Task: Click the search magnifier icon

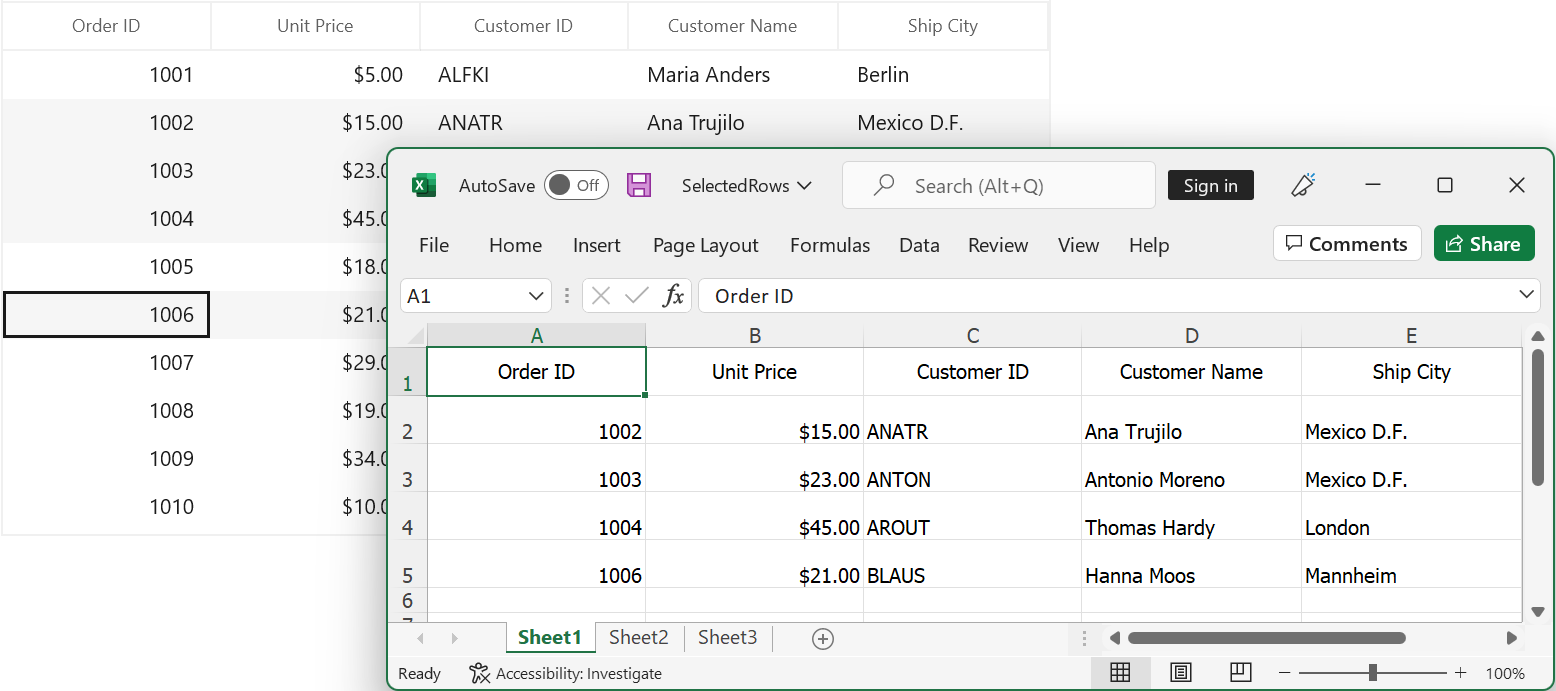Action: pos(884,185)
